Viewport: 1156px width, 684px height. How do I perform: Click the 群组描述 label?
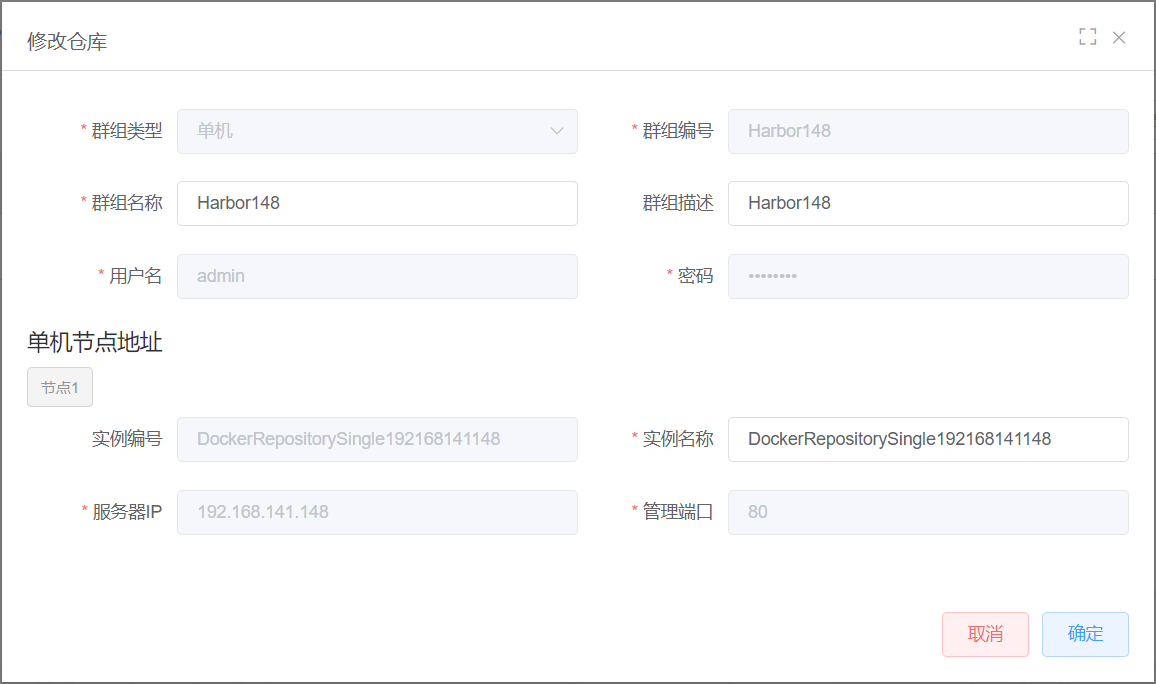click(678, 203)
